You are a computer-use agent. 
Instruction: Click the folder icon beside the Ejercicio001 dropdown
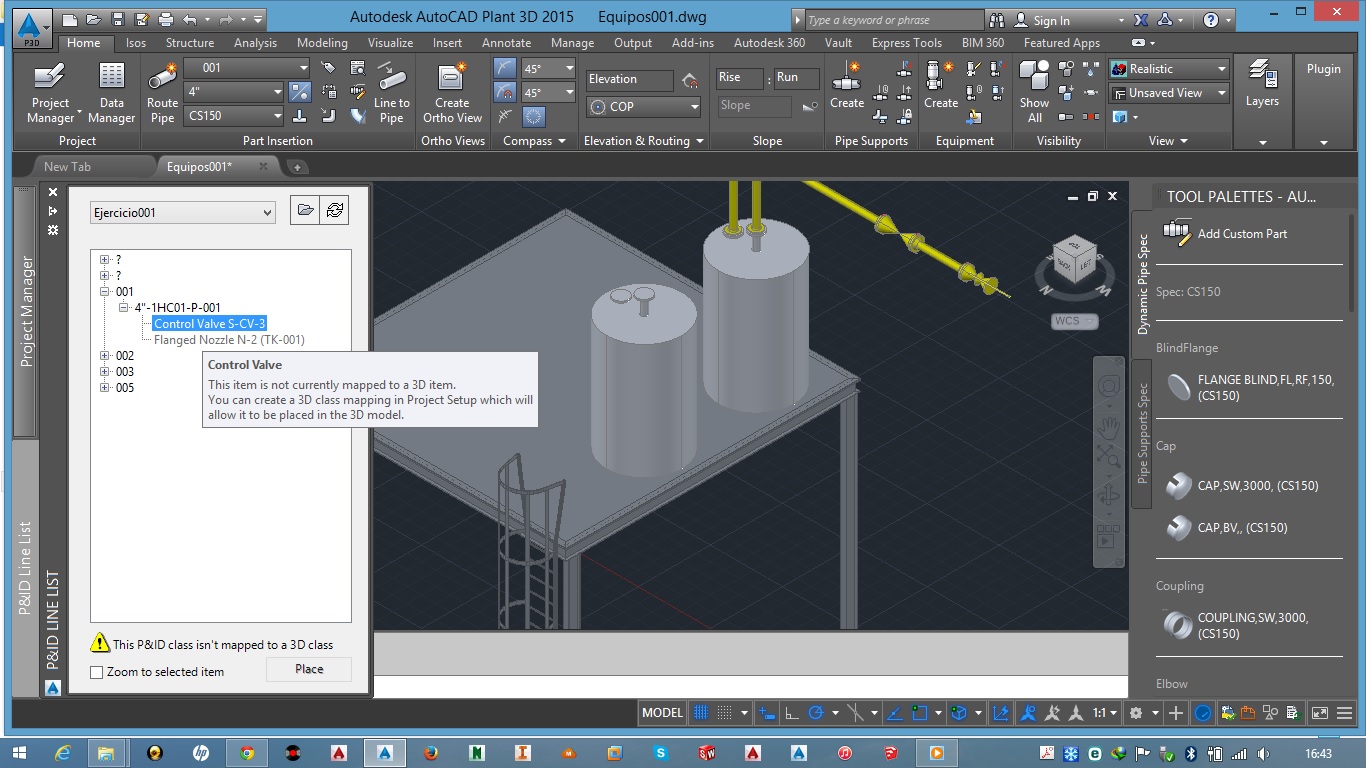pyautogui.click(x=306, y=210)
